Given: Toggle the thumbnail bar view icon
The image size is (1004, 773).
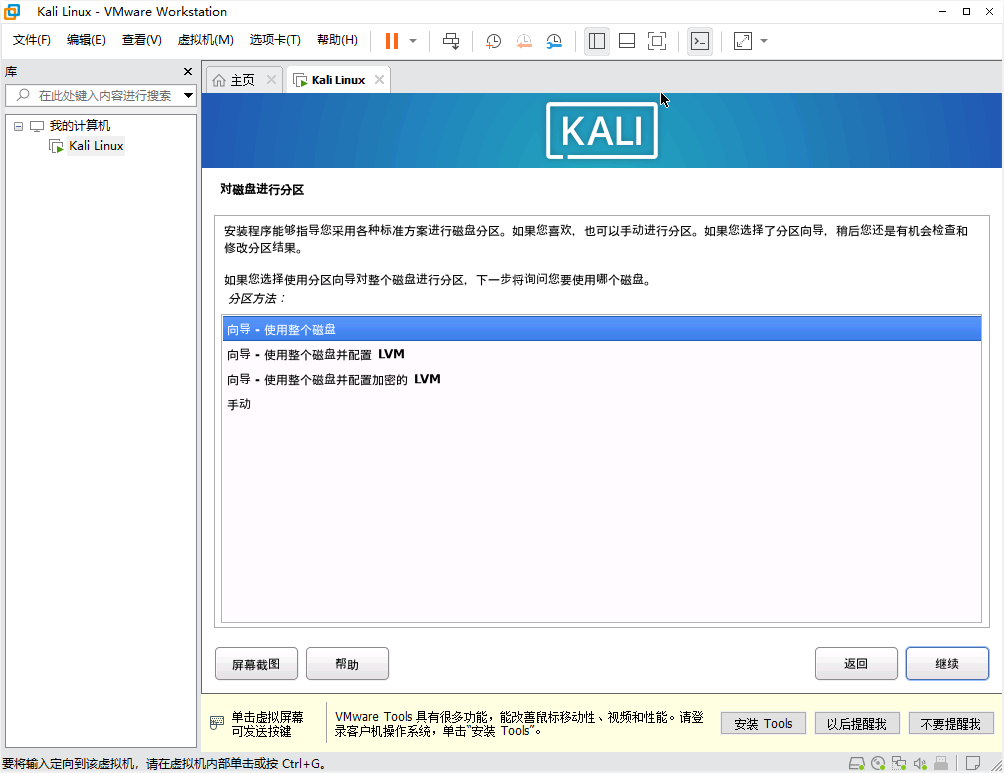Looking at the screenshot, I should (x=627, y=41).
